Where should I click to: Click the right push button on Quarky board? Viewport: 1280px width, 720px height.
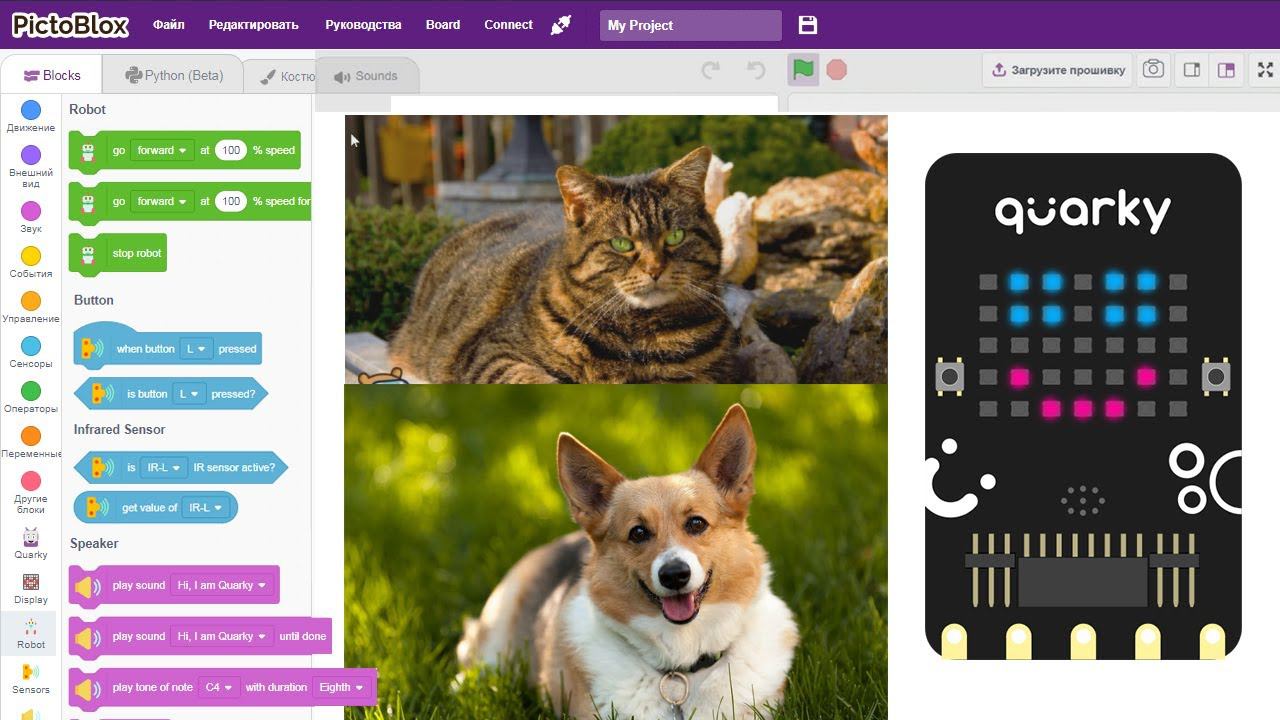tap(1216, 377)
